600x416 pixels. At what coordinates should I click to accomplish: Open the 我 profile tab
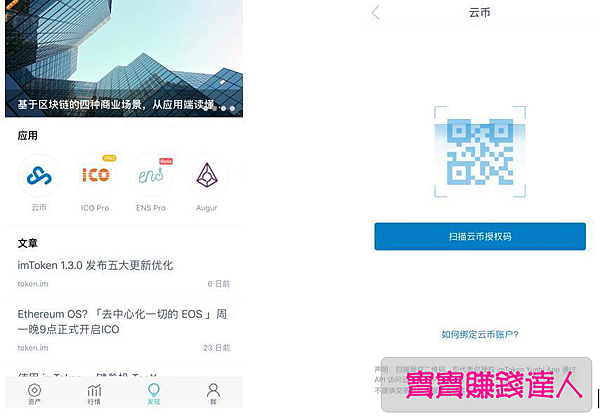click(x=213, y=394)
